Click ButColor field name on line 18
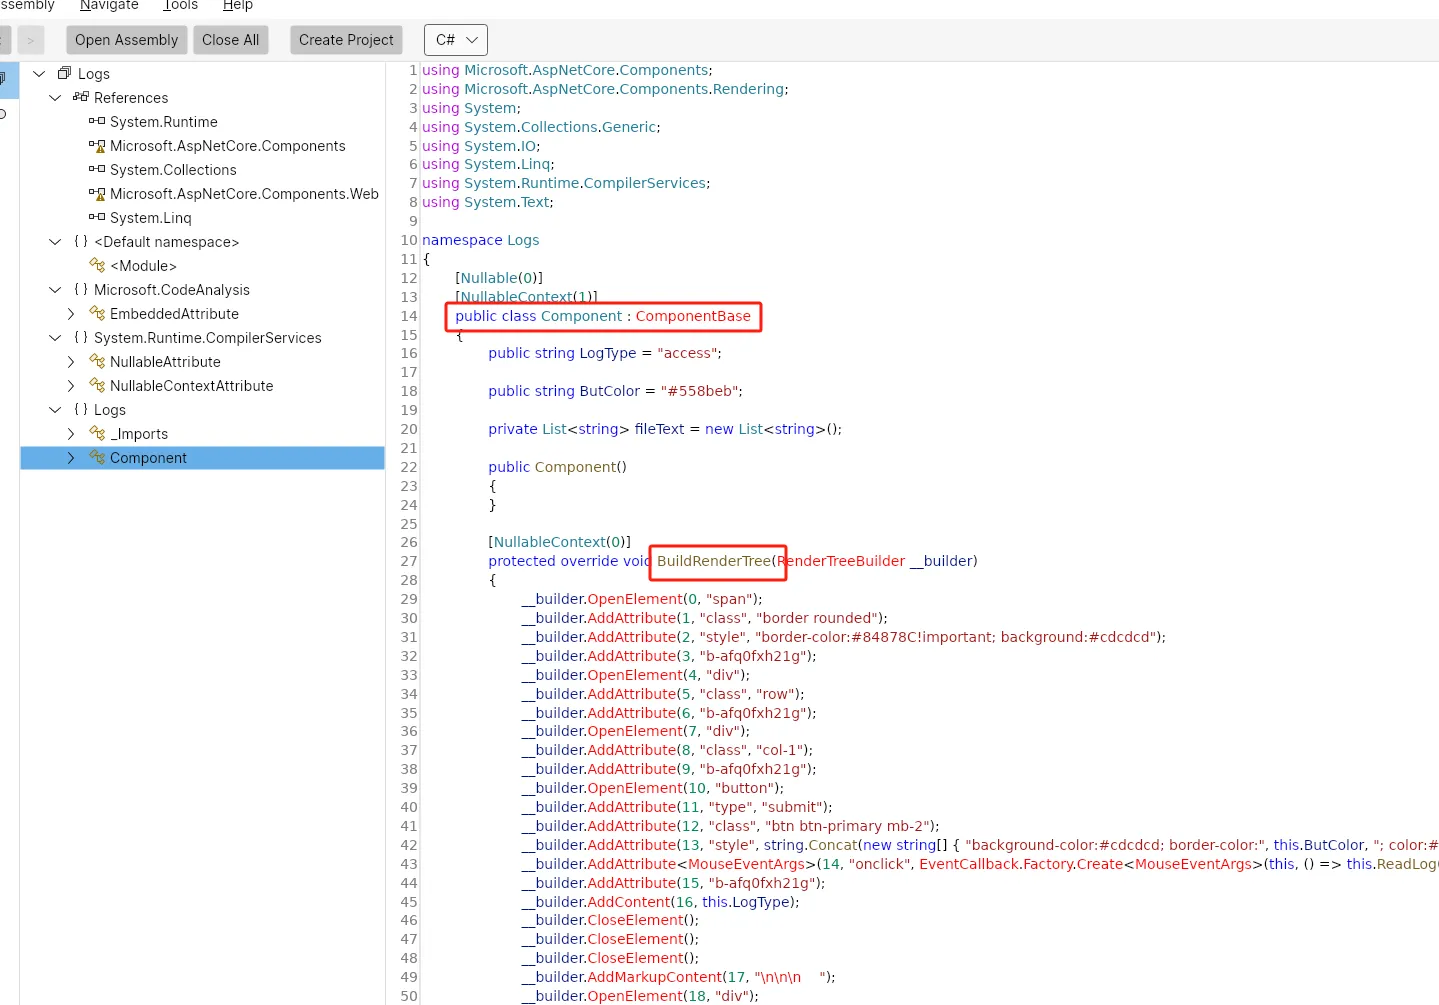 coord(609,391)
